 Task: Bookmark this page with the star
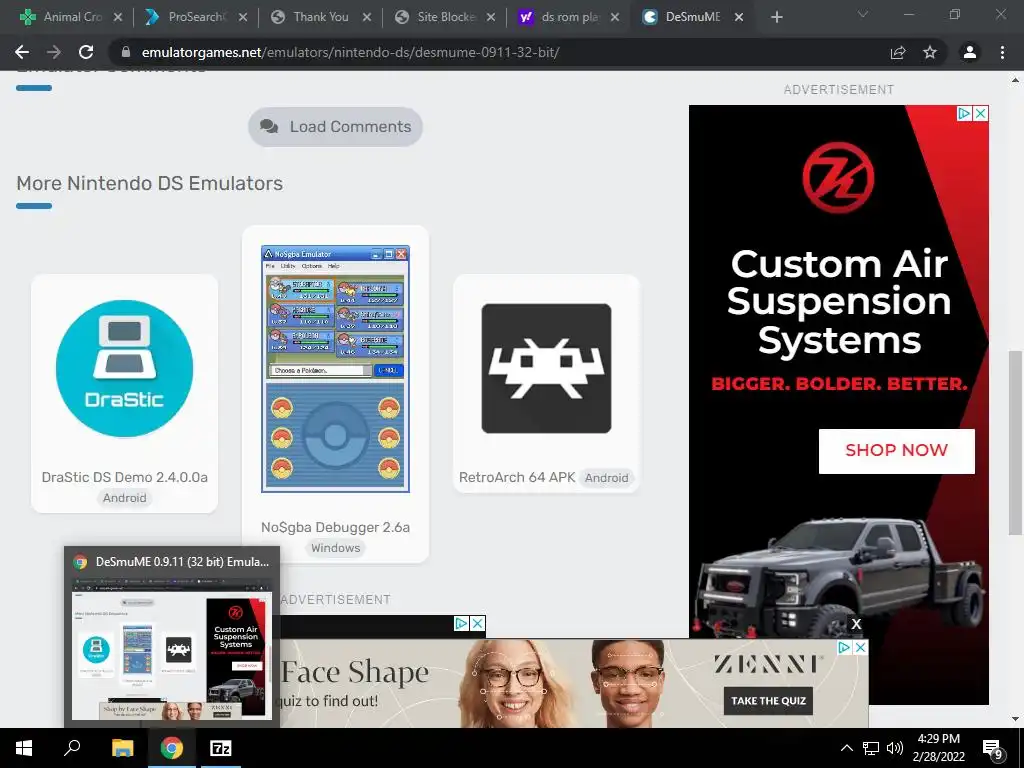tap(930, 52)
